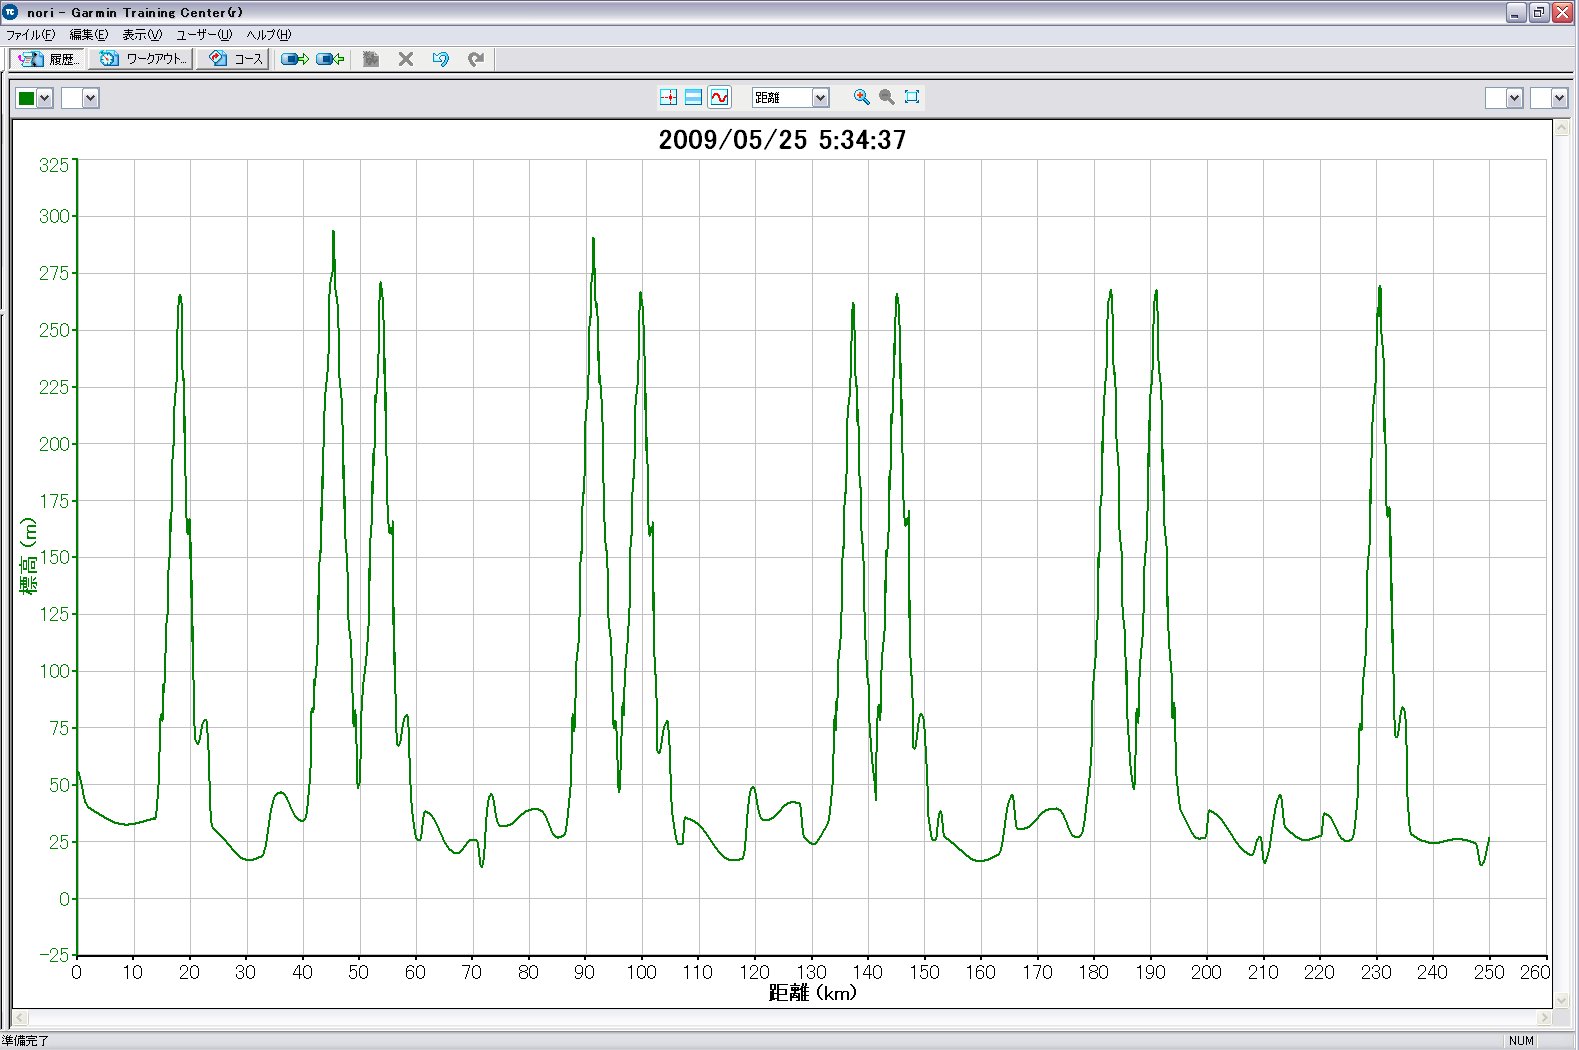Click the zoom in magnifier icon

(x=862, y=97)
